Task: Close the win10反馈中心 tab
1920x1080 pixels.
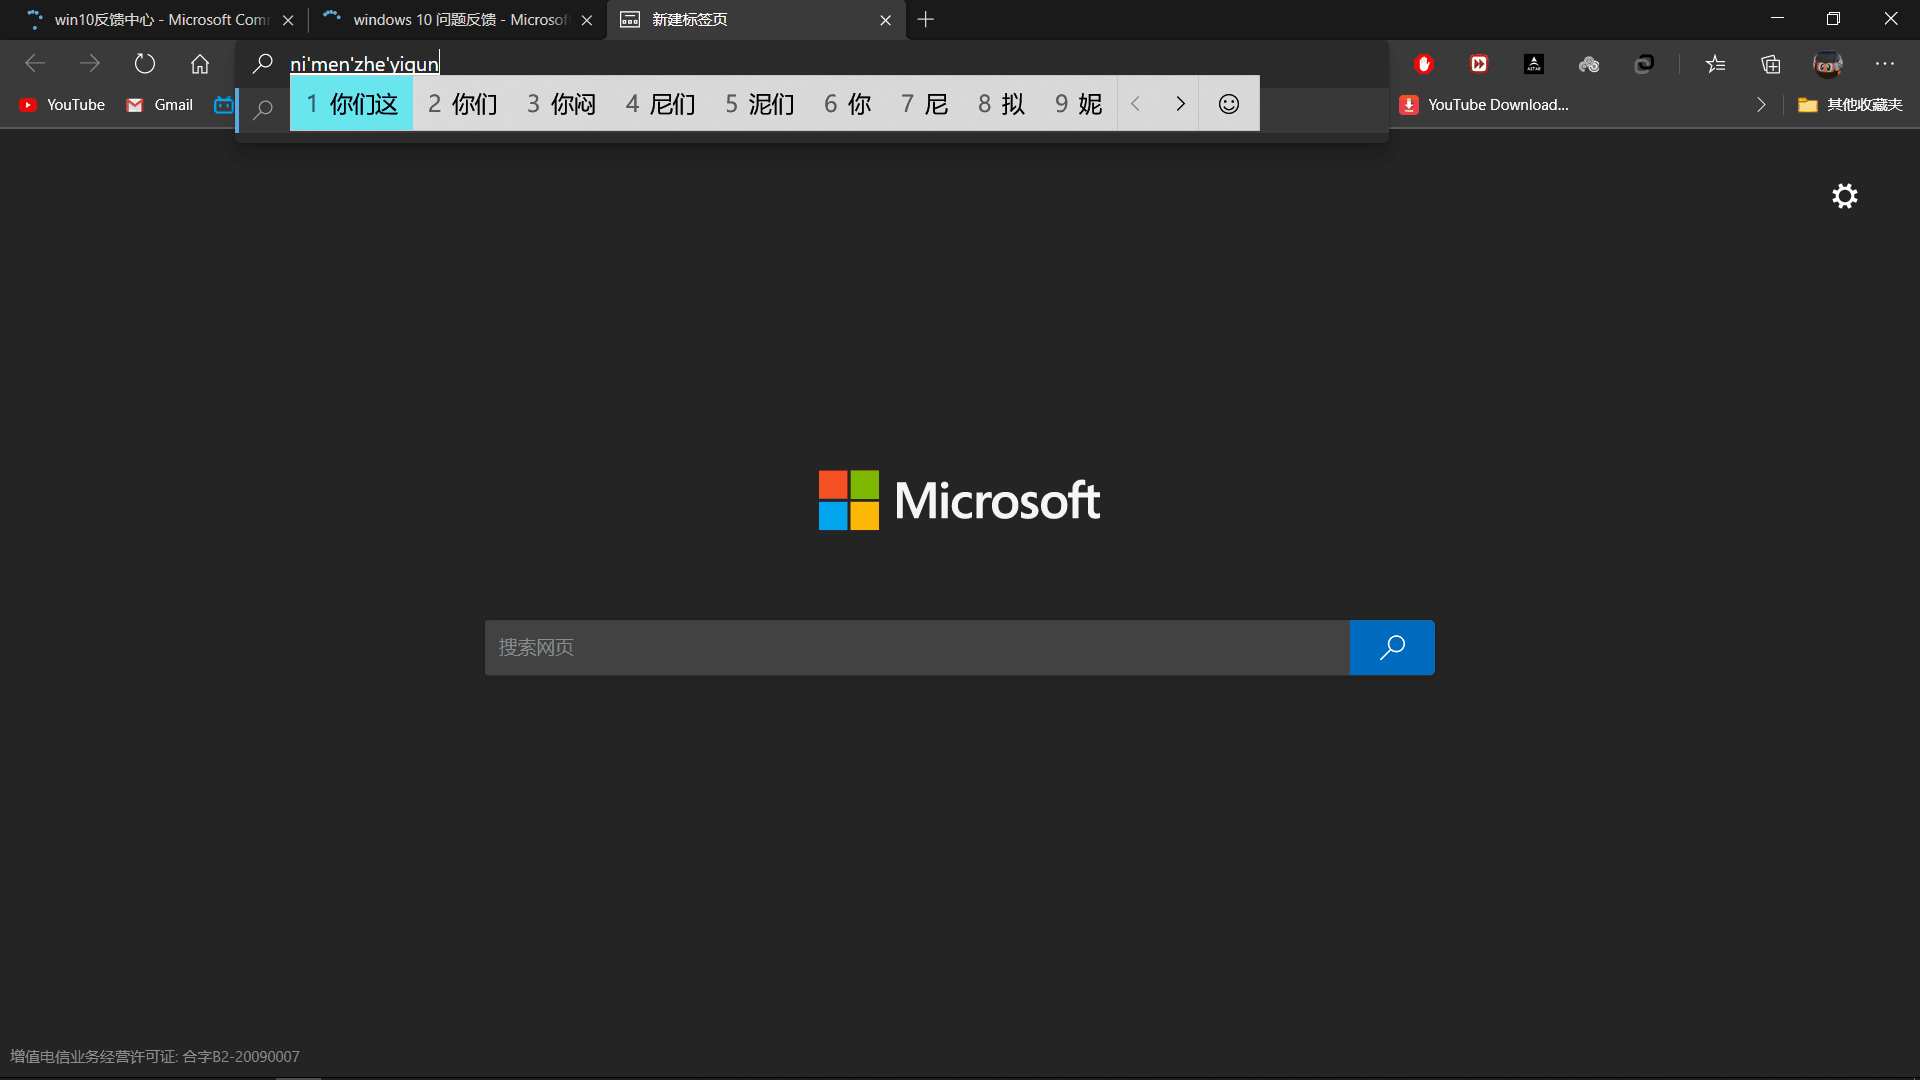Action: pos(288,20)
